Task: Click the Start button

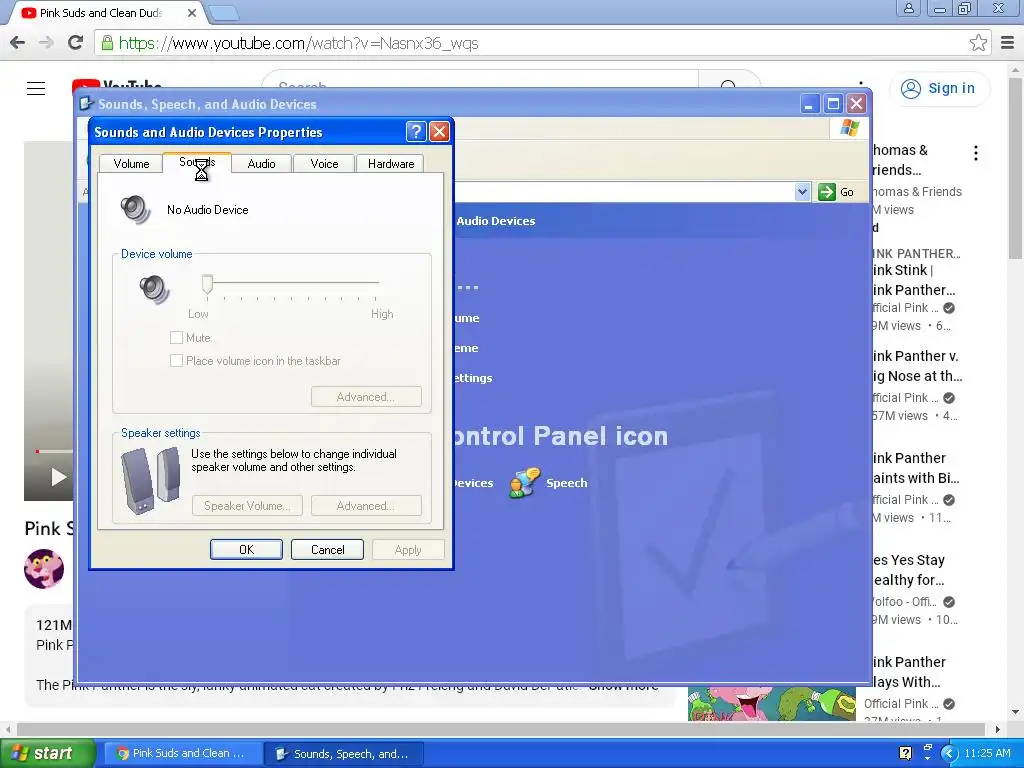Action: pyautogui.click(x=47, y=753)
